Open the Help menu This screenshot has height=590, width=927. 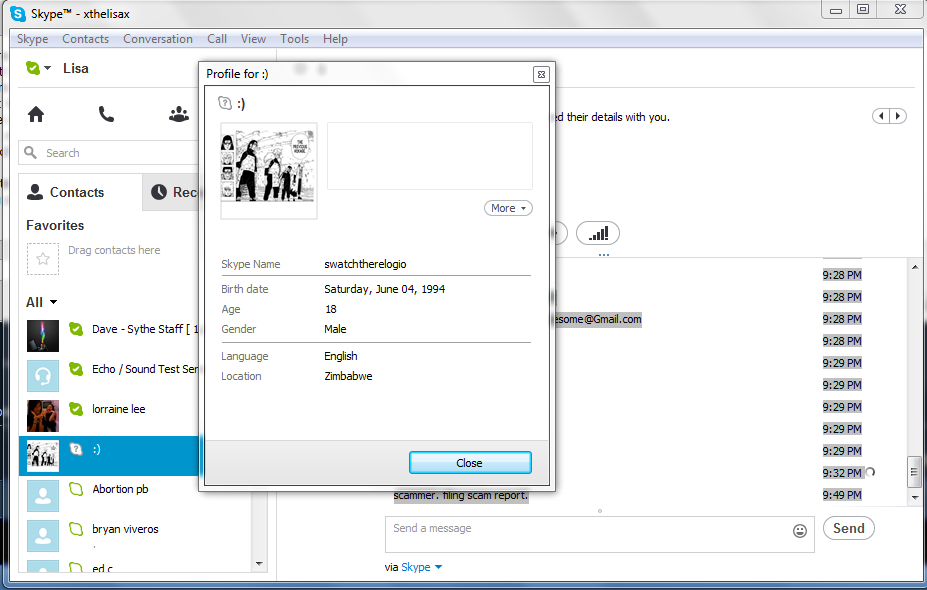click(335, 39)
